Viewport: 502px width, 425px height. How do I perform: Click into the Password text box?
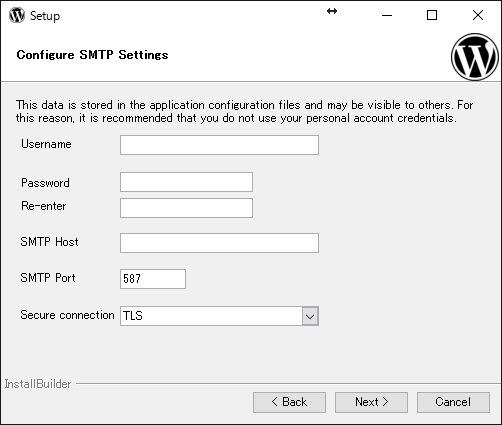(x=186, y=182)
